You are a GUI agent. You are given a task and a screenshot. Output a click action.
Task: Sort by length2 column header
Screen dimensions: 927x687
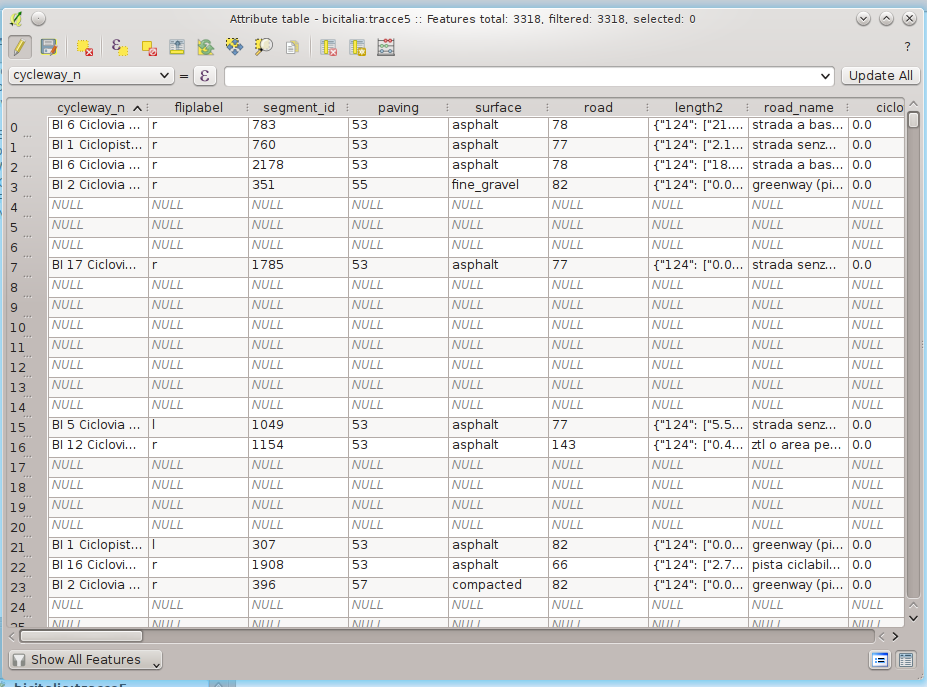(698, 108)
